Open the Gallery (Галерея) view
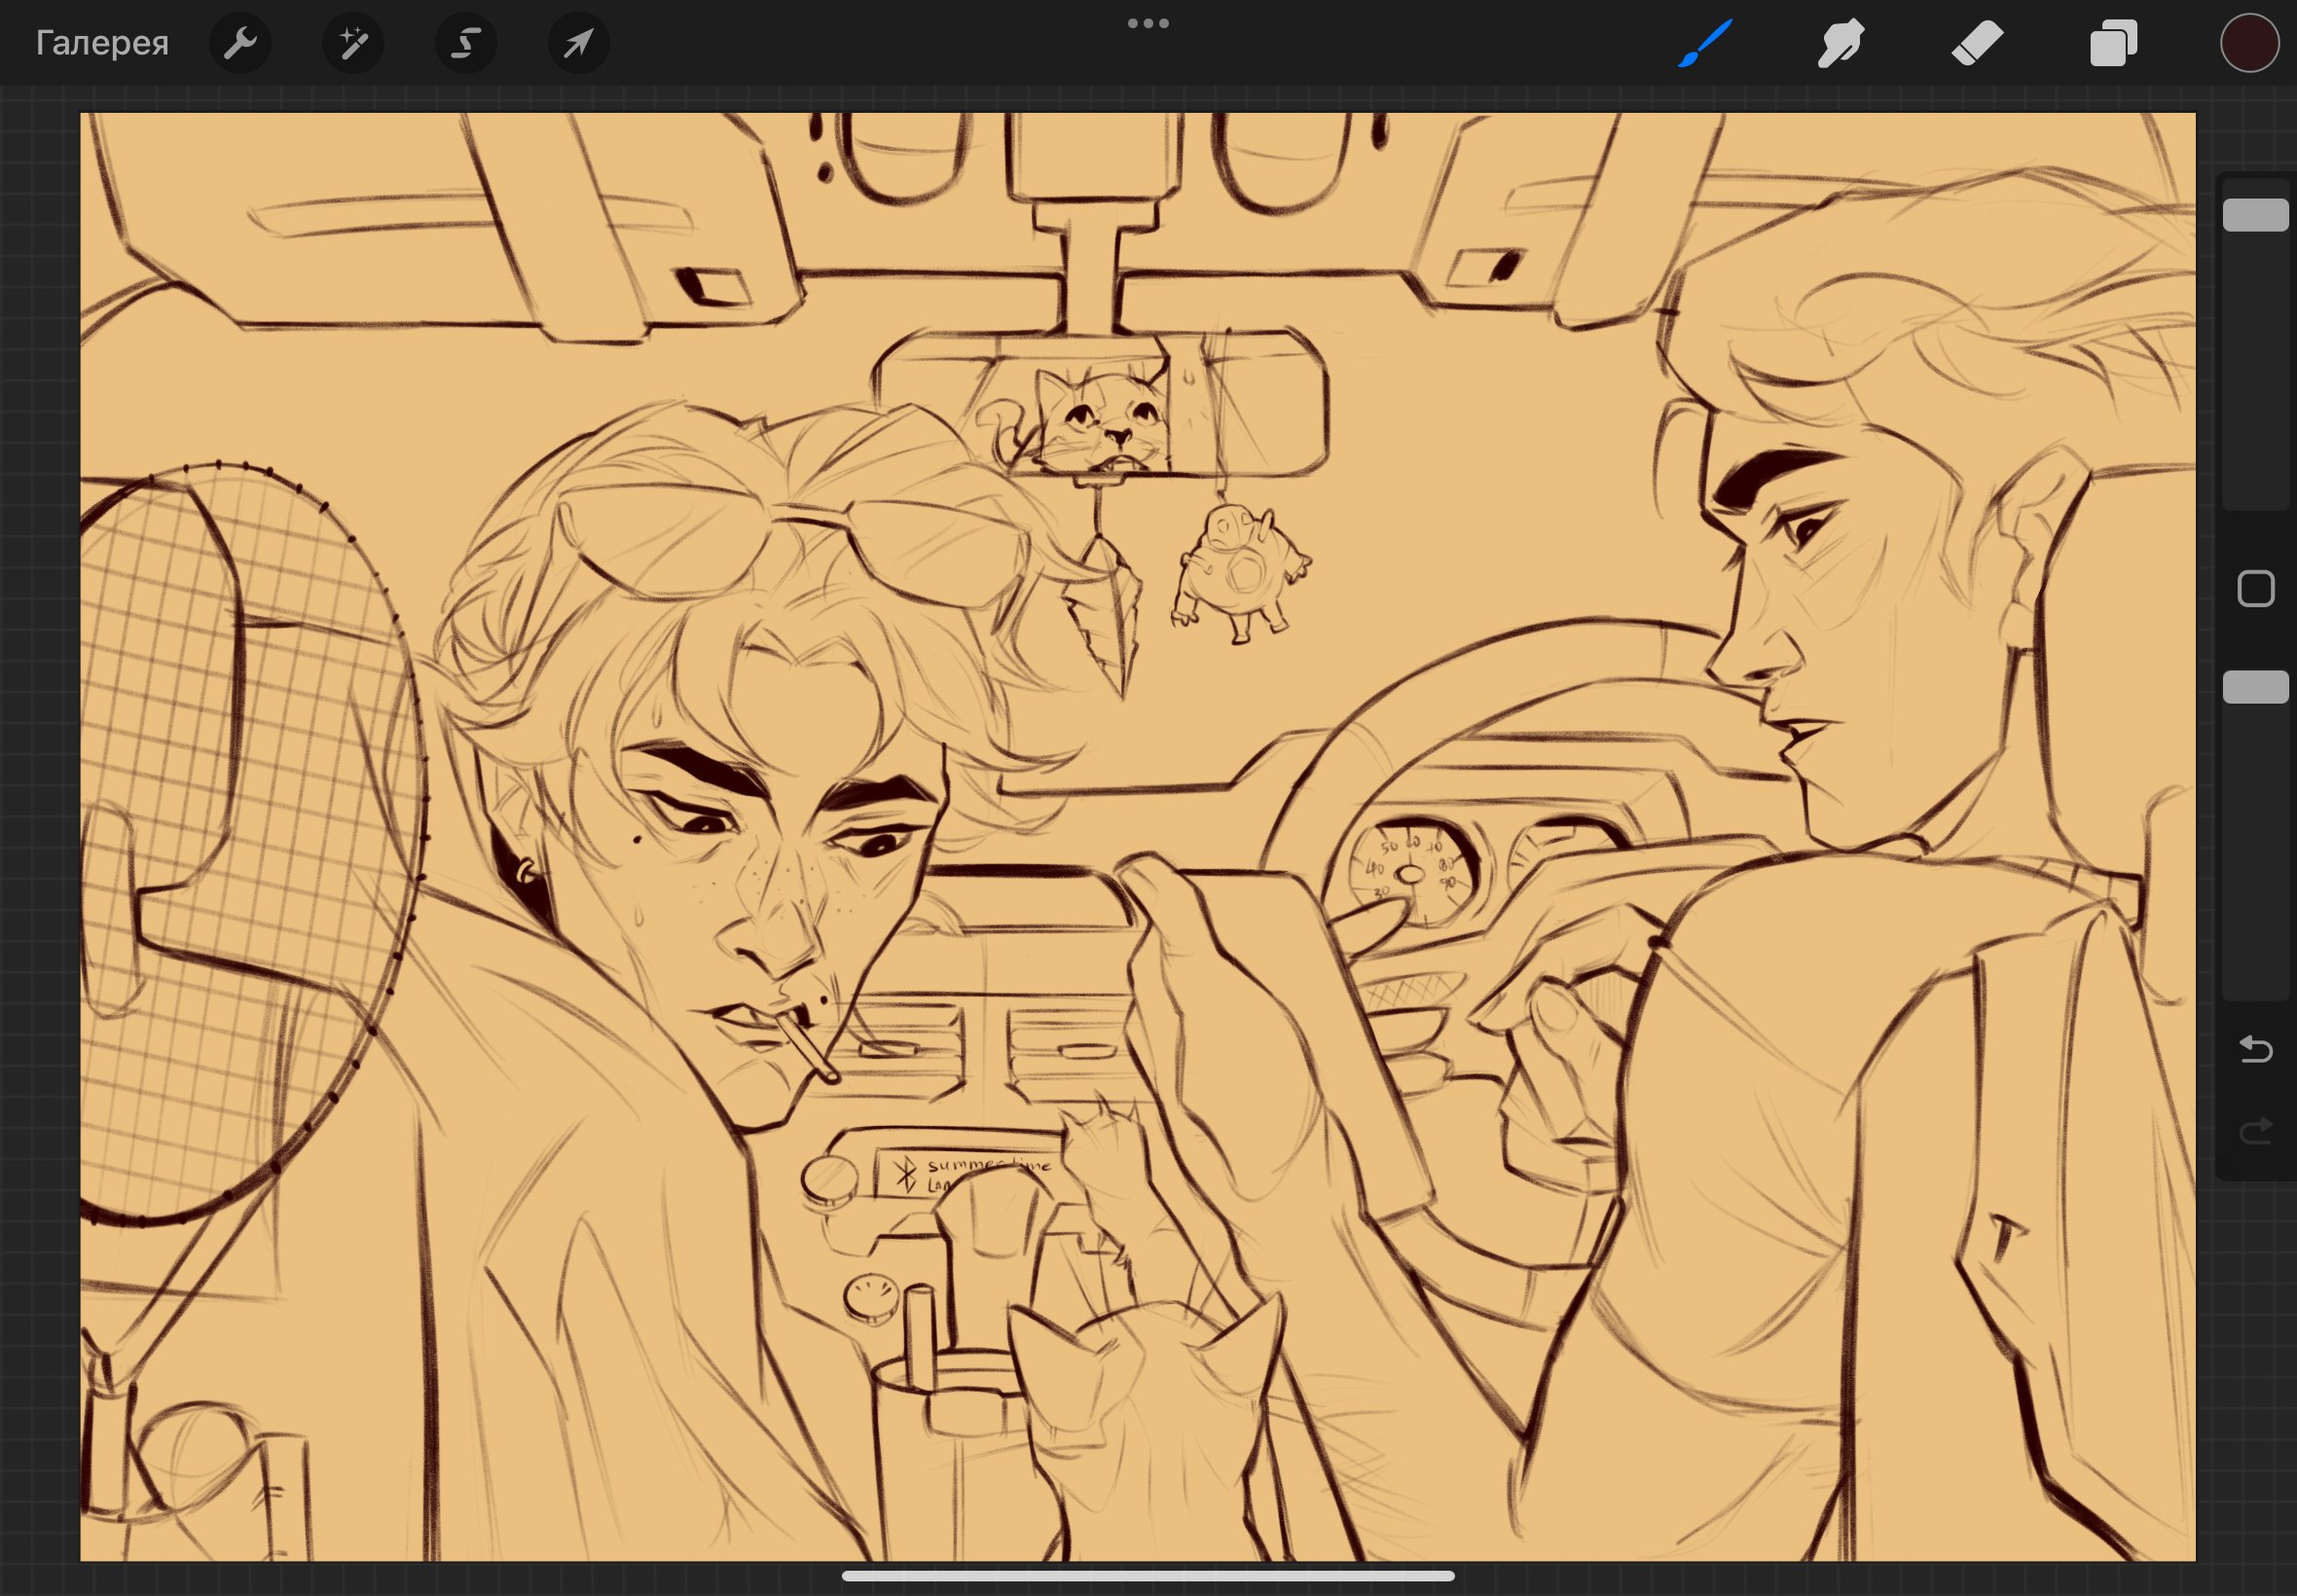The width and height of the screenshot is (2297, 1596). [x=102, y=43]
